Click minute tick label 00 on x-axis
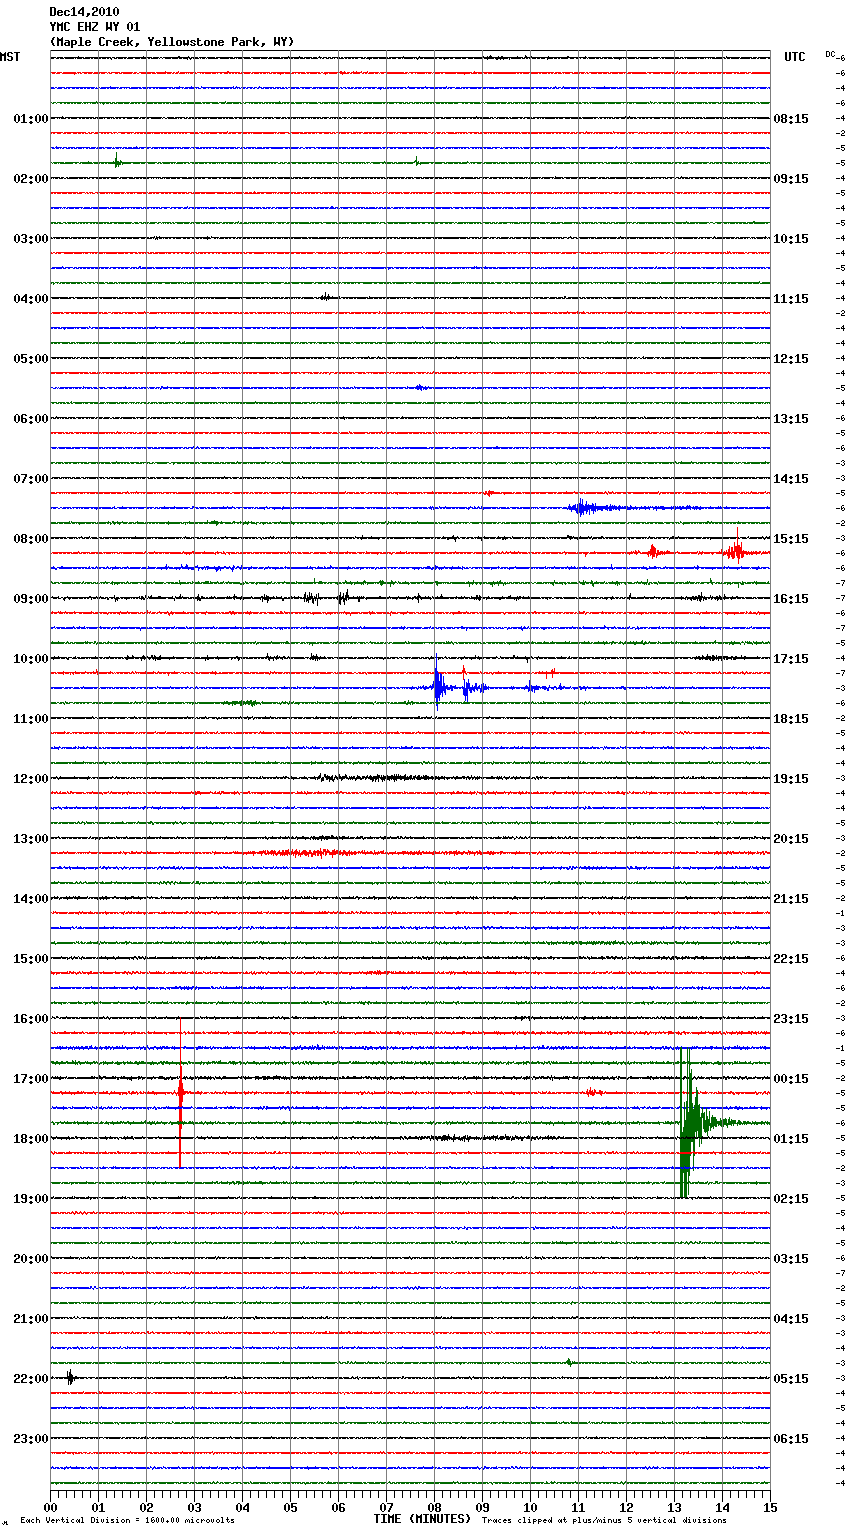The image size is (850, 1534). click(50, 1507)
